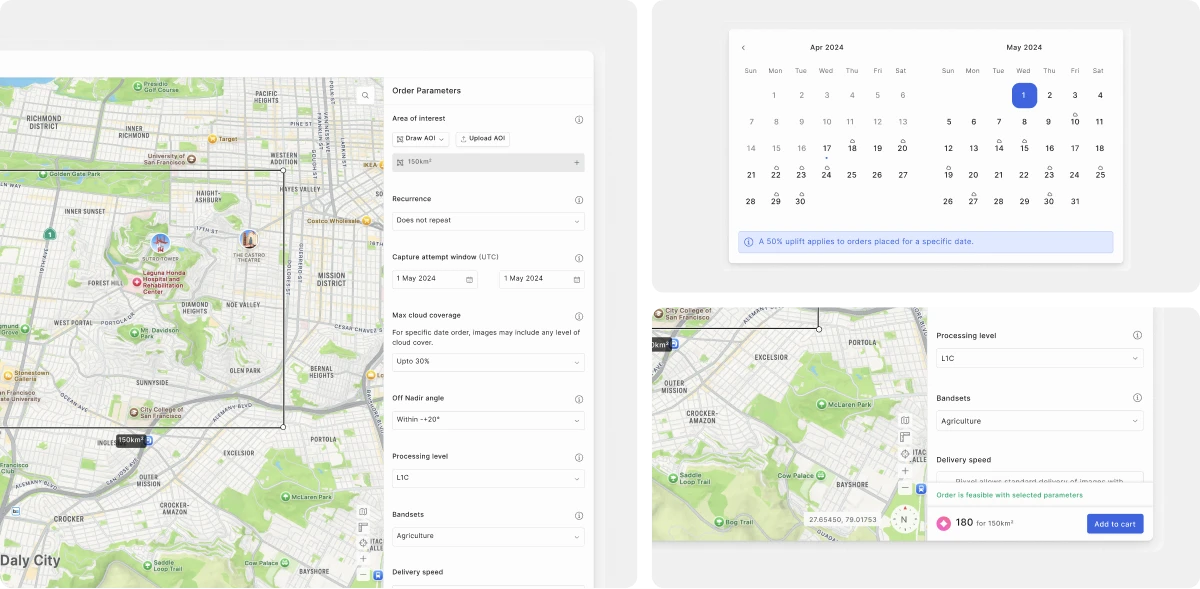Viewport: 1200px width, 589px height.
Task: Select the highlighted 1 May date
Action: 1024,96
